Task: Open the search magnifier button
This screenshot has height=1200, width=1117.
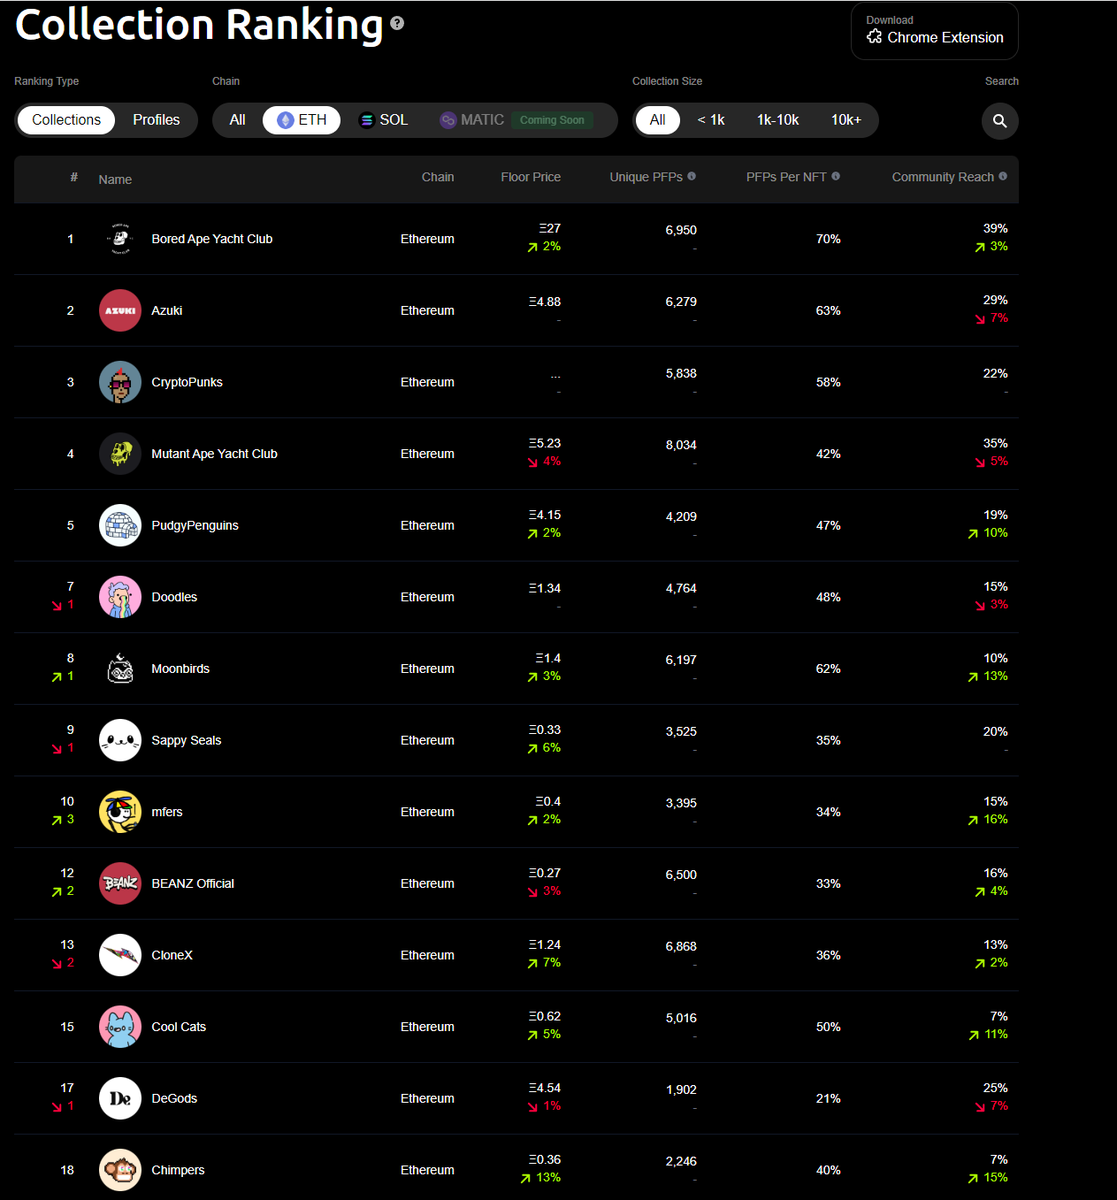Action: [x=1000, y=121]
